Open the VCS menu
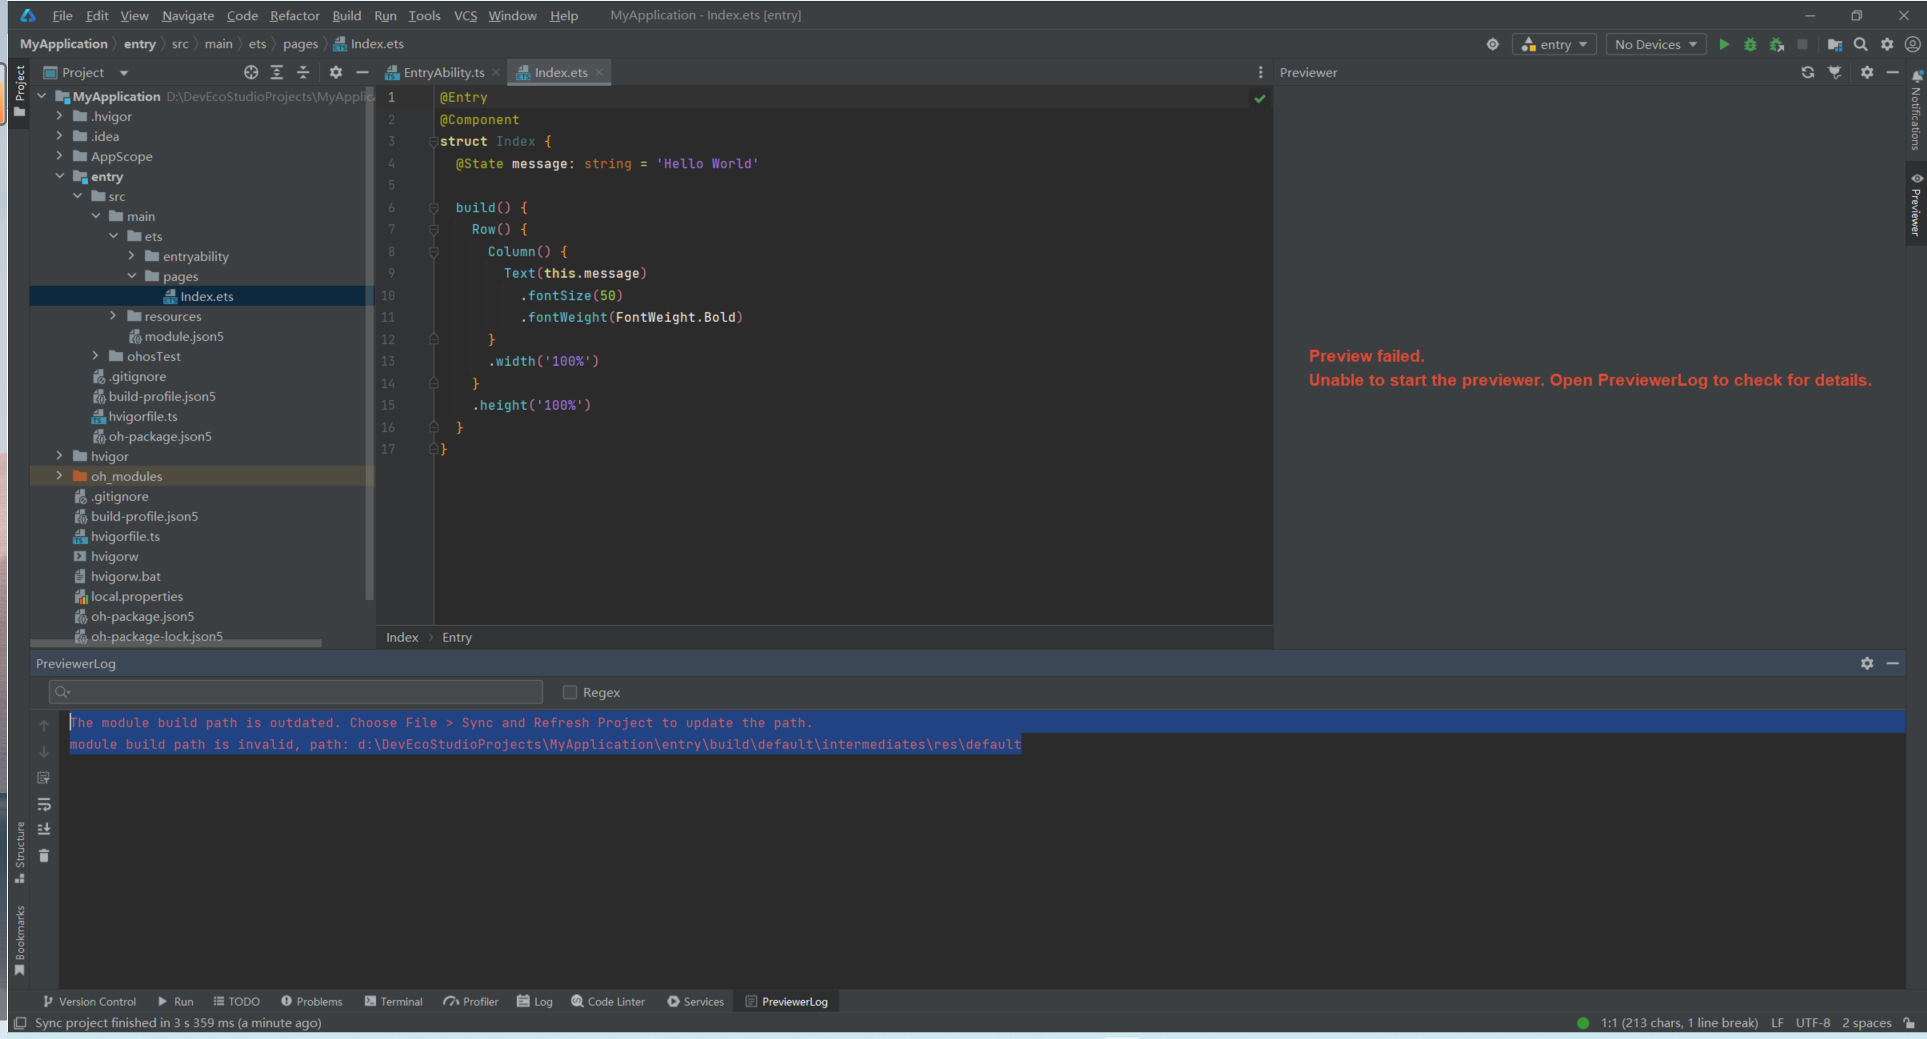Screen dimensions: 1927x1039 point(465,15)
